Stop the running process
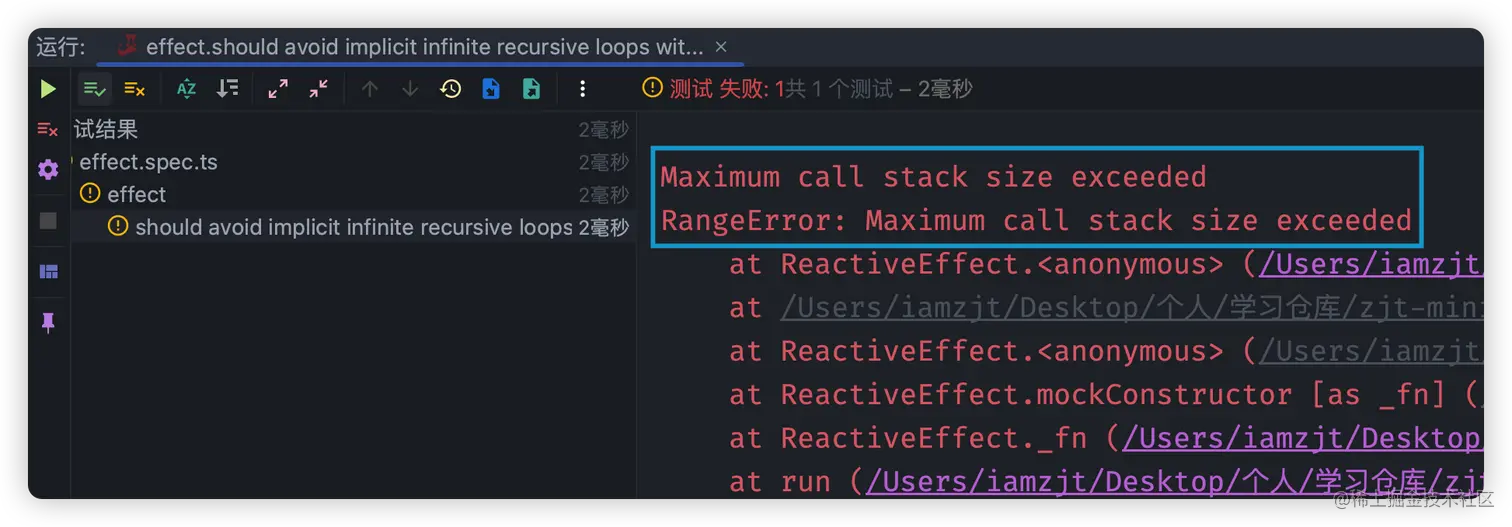The width and height of the screenshot is (1512, 527). [x=48, y=221]
